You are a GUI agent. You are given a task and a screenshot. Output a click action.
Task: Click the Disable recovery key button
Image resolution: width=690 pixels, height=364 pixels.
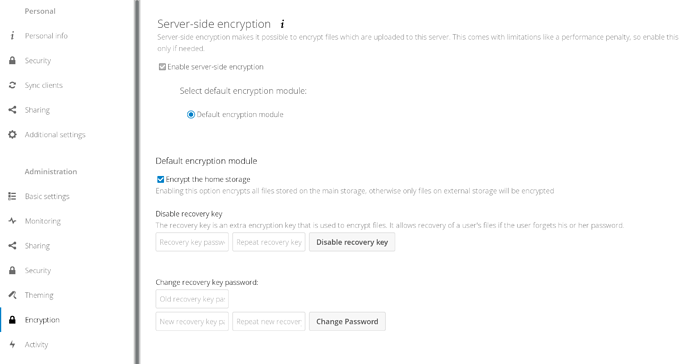click(x=352, y=242)
